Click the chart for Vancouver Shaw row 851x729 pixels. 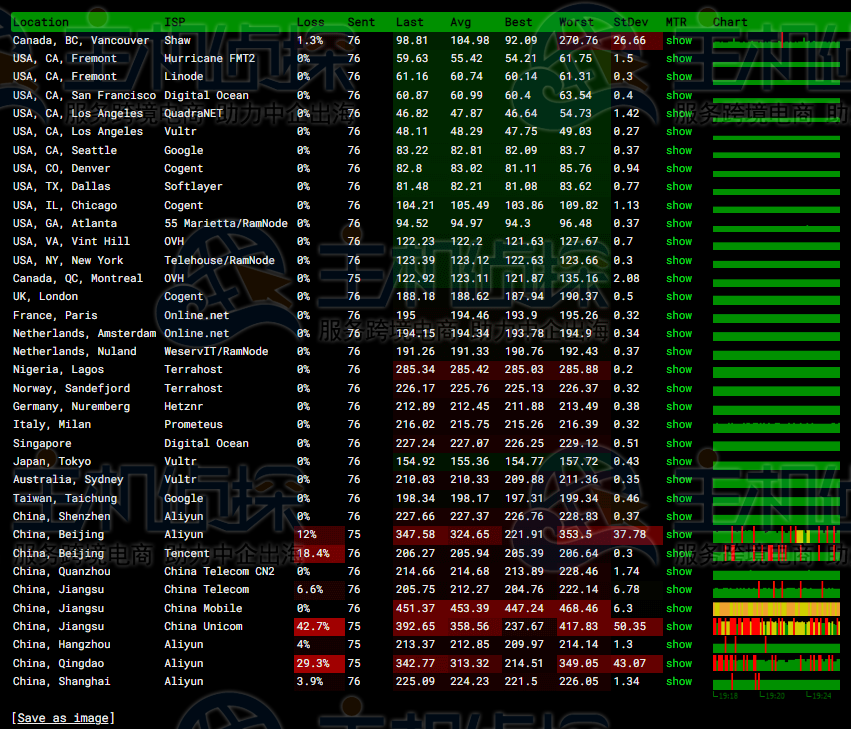click(x=776, y=41)
